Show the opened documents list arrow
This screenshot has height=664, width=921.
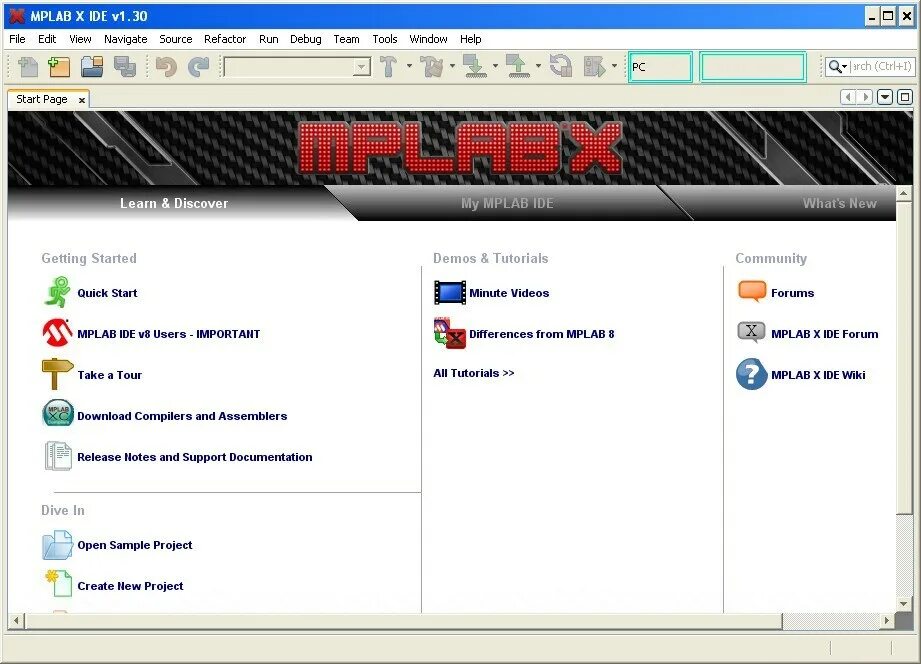pos(885,97)
